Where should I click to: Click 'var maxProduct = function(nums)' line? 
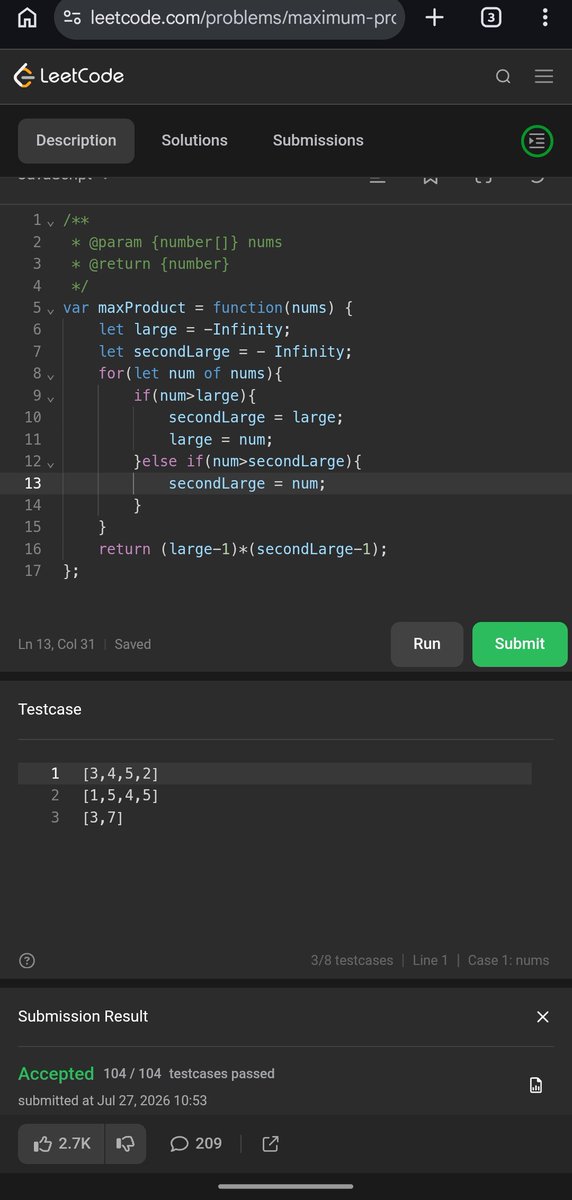pos(207,307)
